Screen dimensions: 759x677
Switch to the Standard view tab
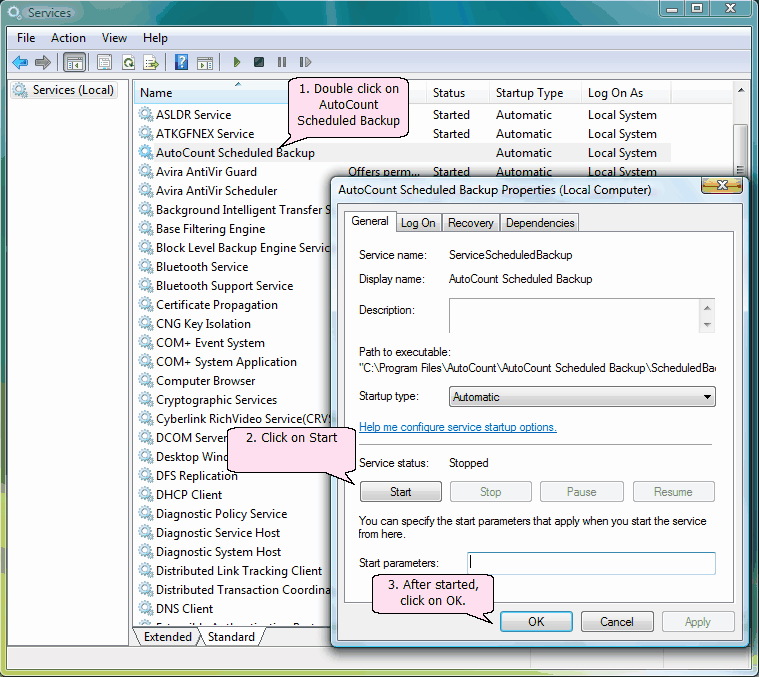231,637
